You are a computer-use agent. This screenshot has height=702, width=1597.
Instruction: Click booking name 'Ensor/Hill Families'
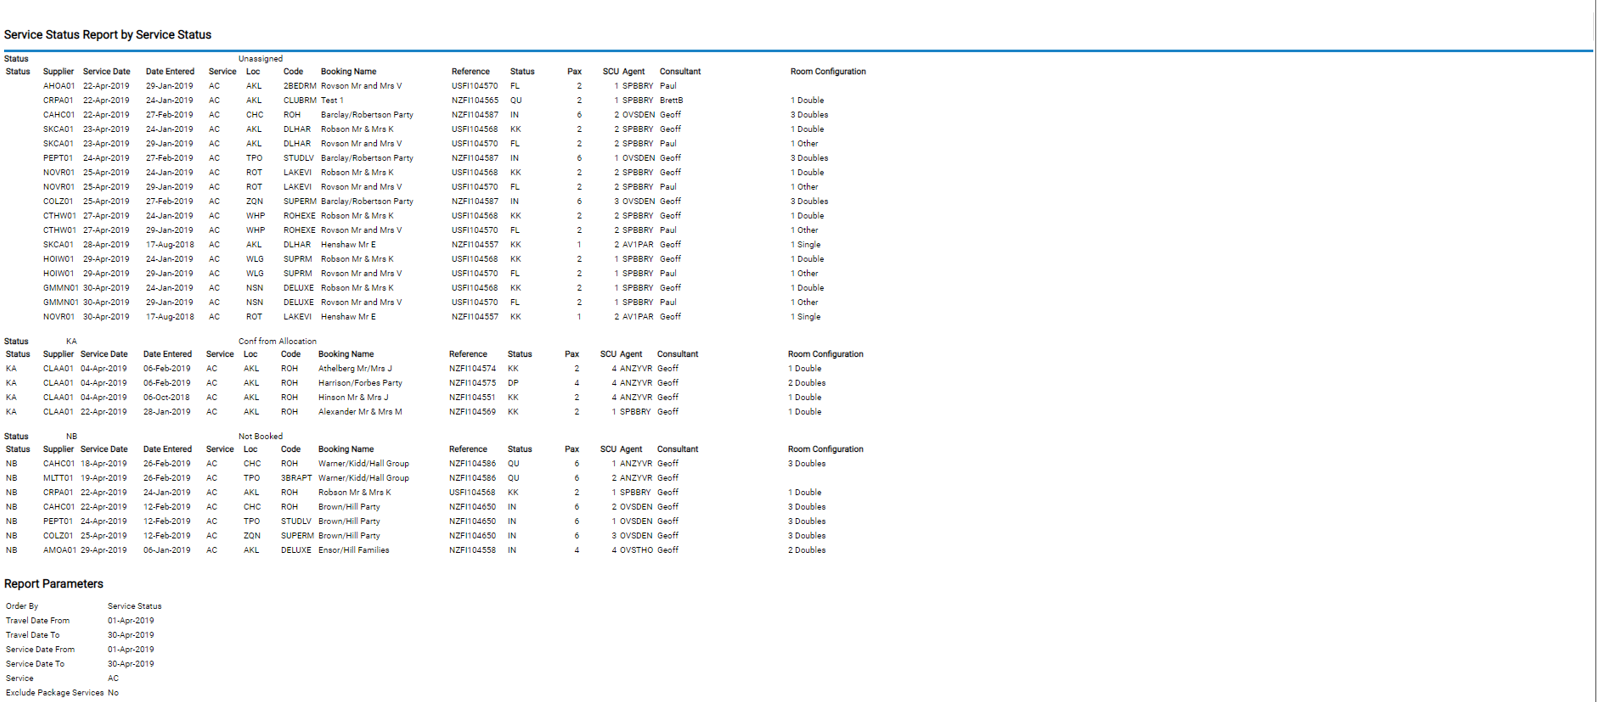(354, 550)
